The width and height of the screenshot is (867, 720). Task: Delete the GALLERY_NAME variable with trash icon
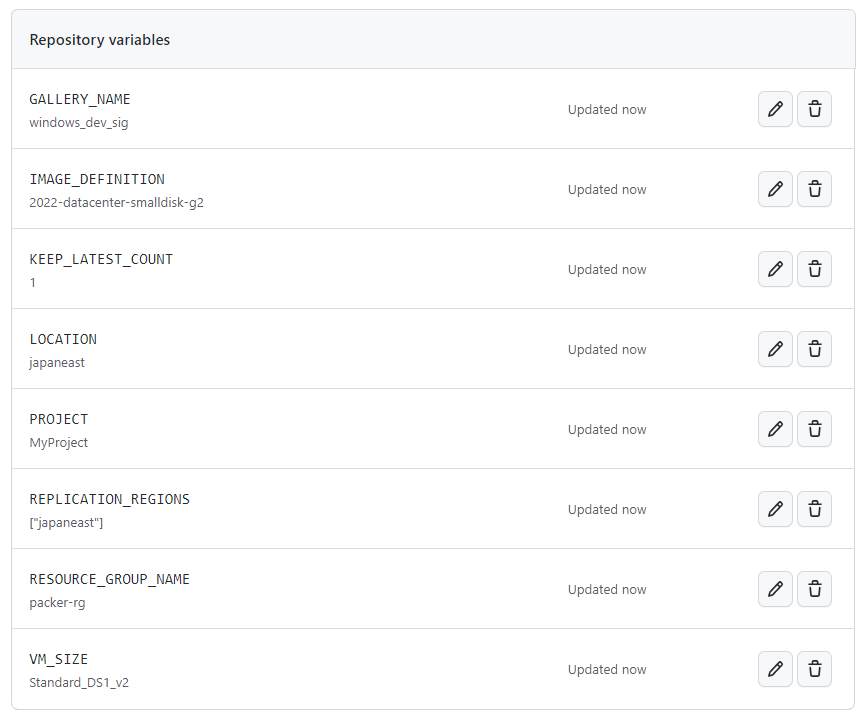click(x=814, y=109)
